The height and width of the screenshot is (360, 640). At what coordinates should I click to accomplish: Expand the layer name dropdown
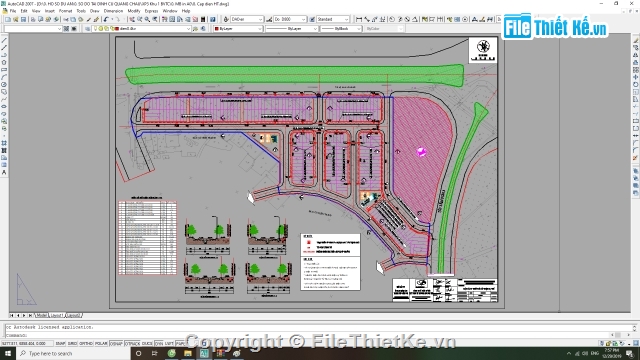(141, 29)
